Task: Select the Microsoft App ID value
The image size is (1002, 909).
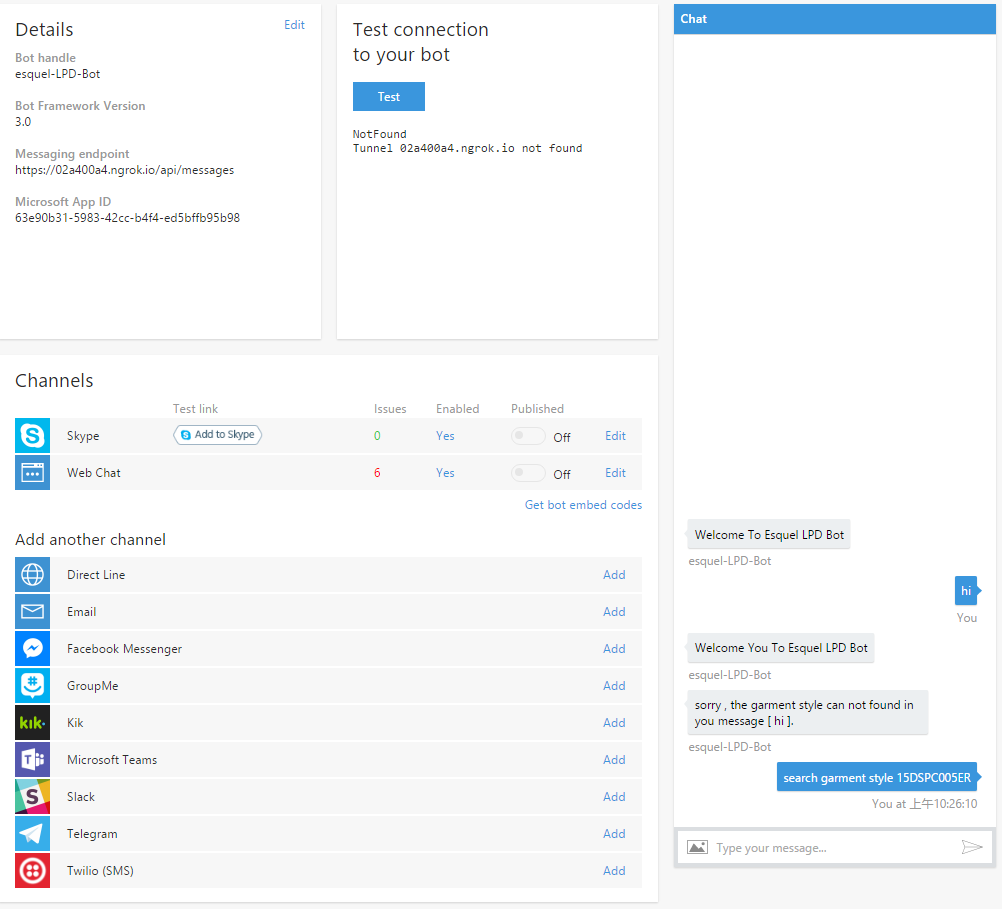Action: click(x=128, y=217)
